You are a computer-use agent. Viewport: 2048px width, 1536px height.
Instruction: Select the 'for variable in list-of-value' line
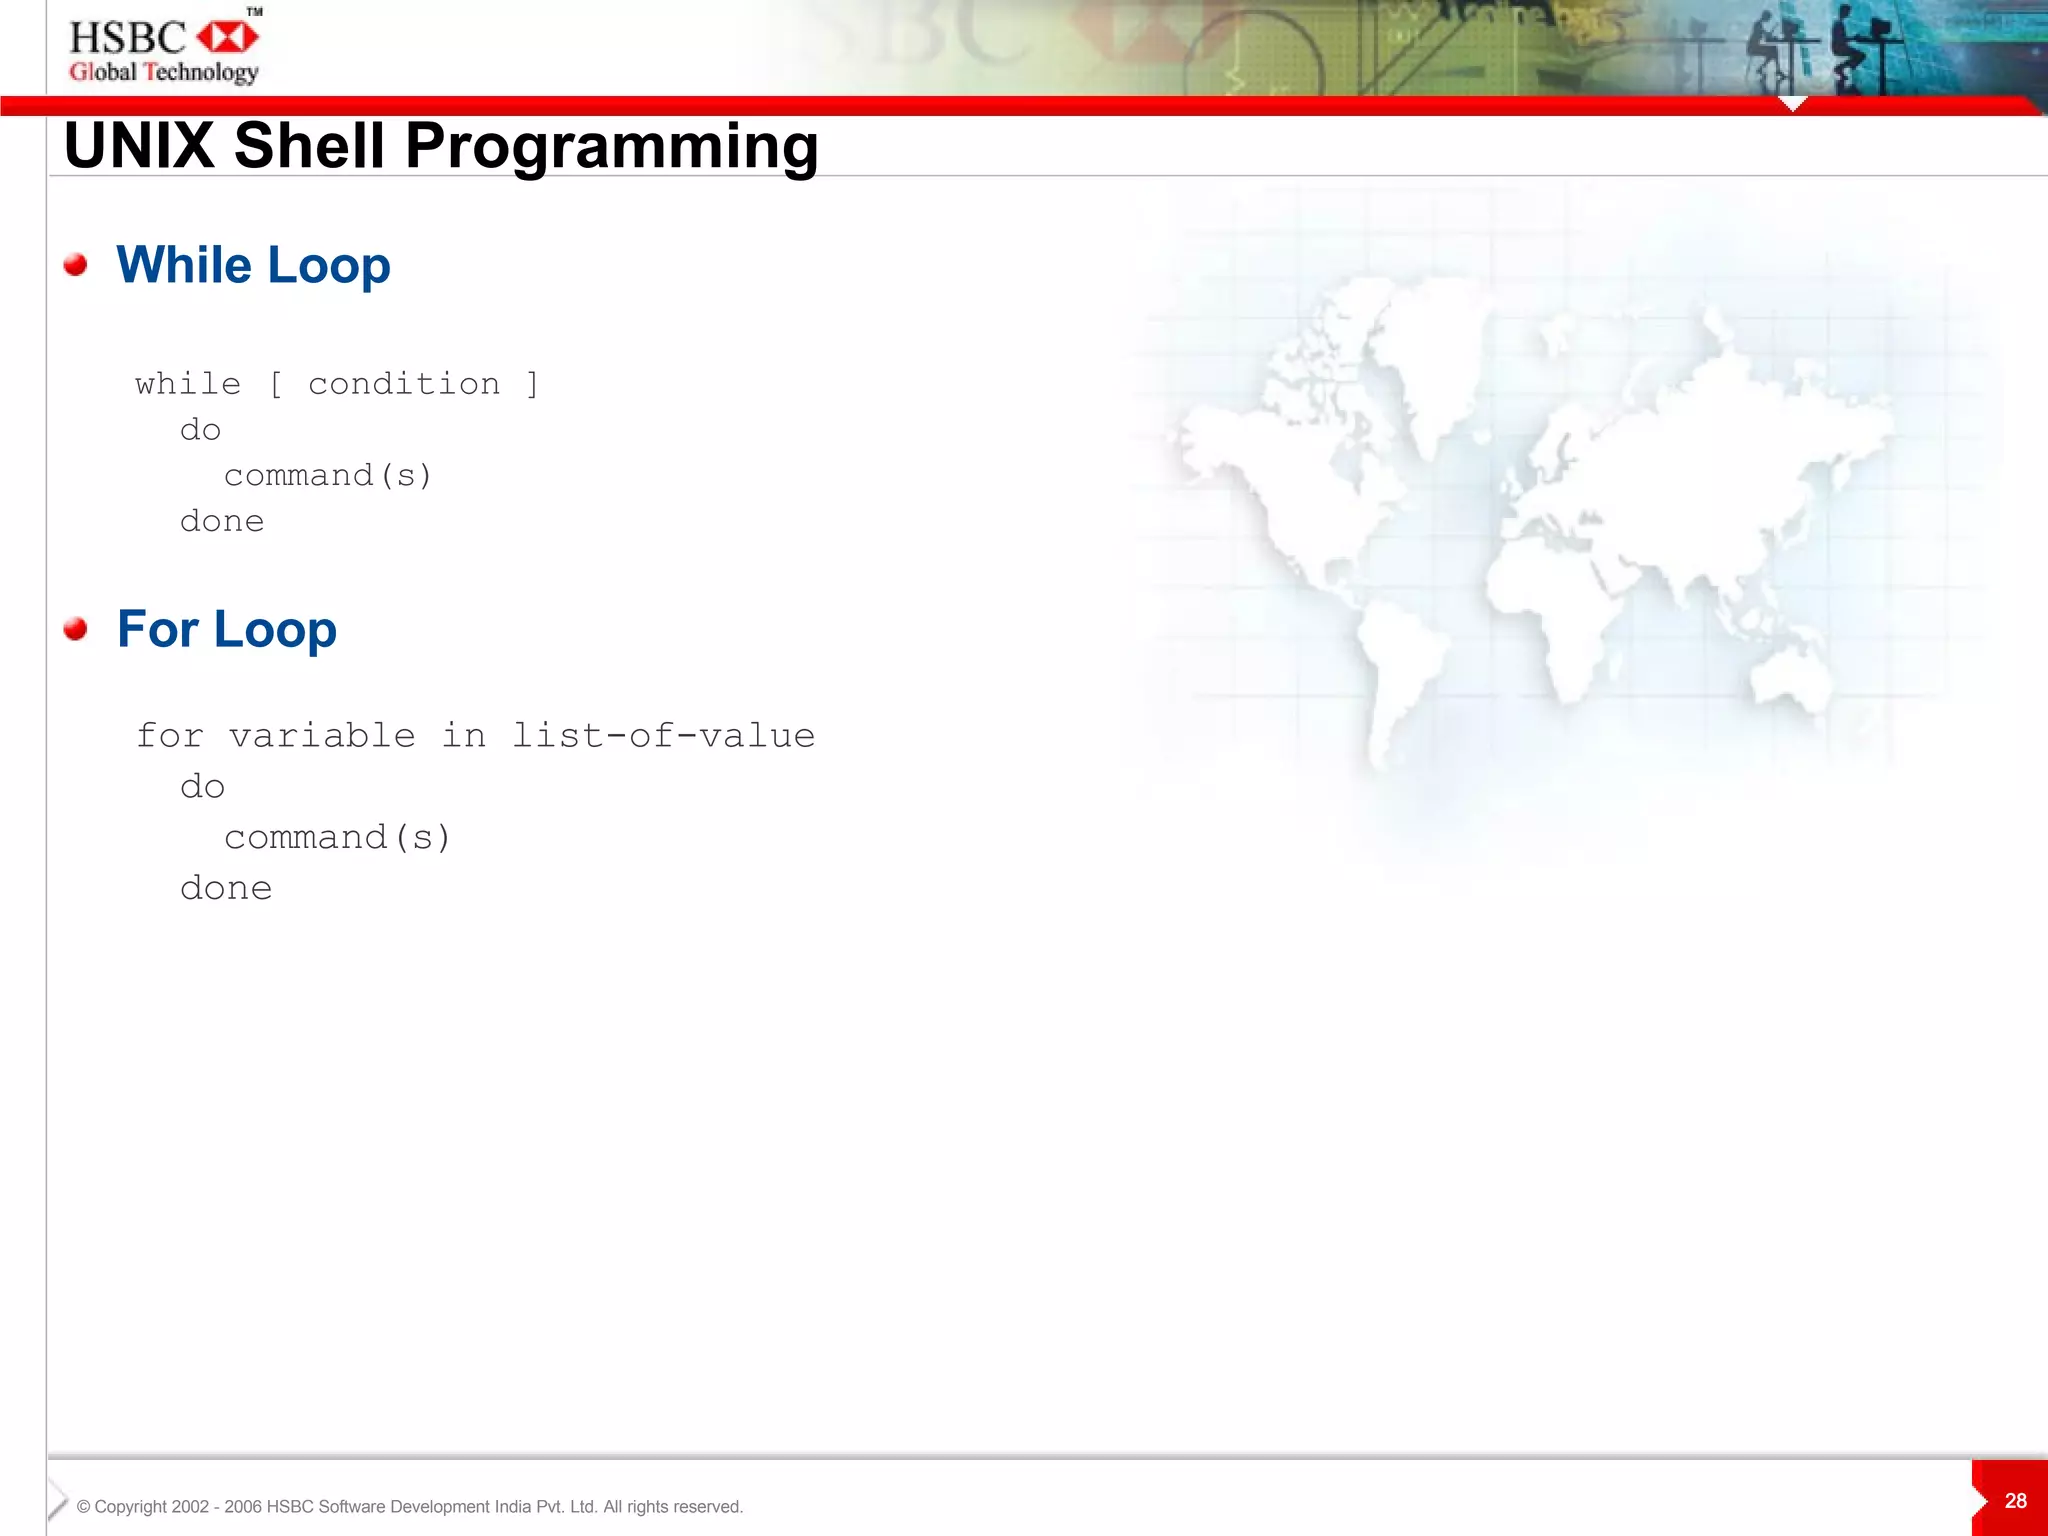476,735
